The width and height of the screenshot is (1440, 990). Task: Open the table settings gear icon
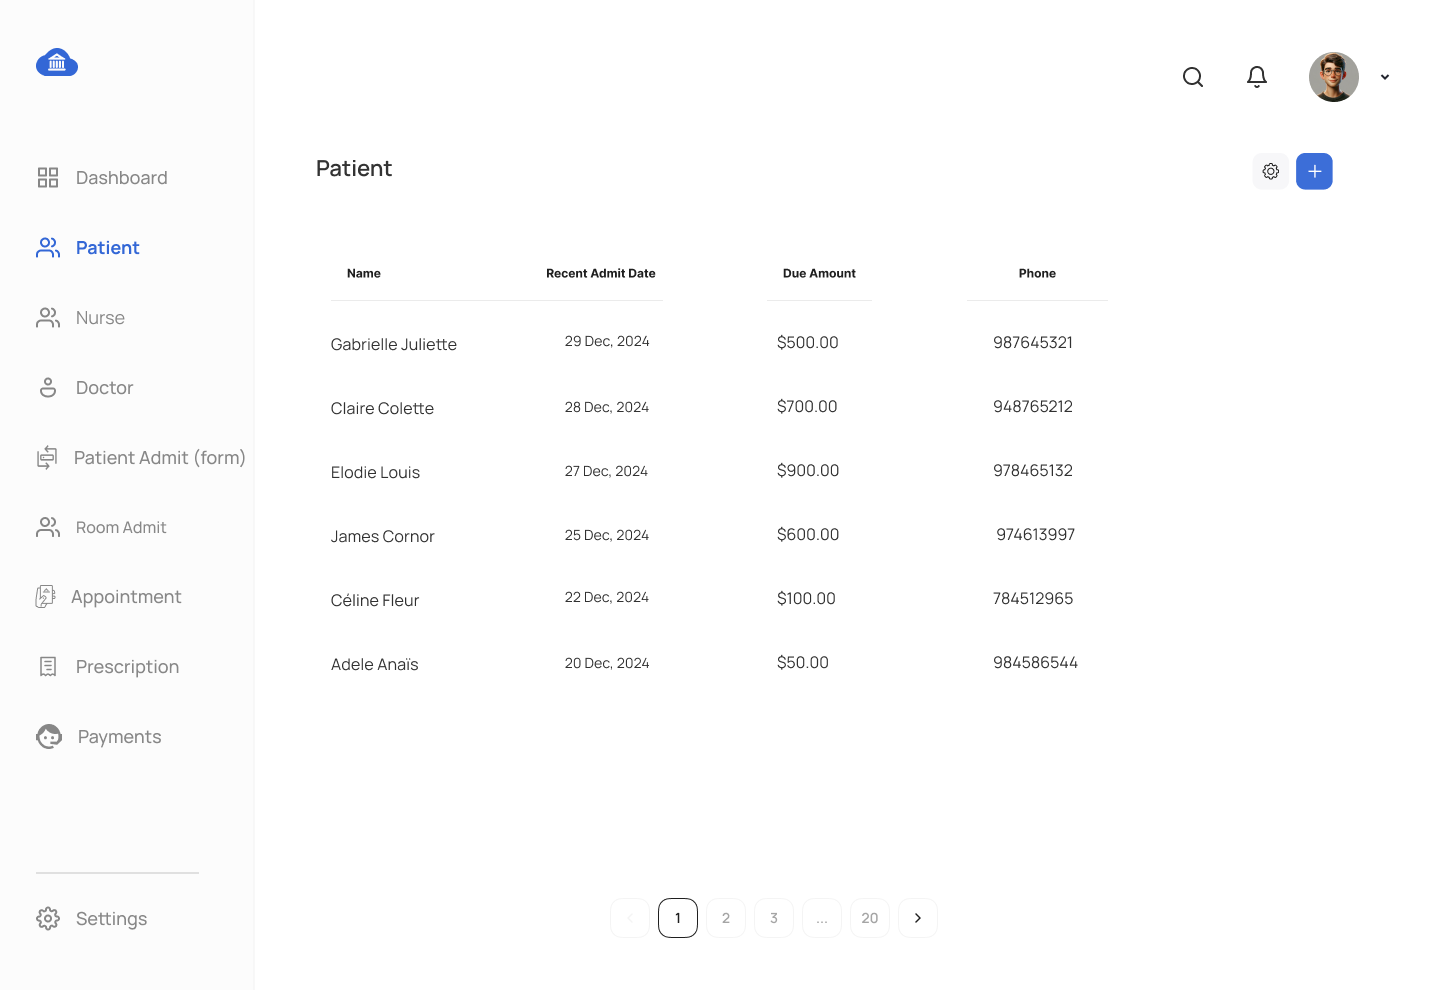(1271, 171)
